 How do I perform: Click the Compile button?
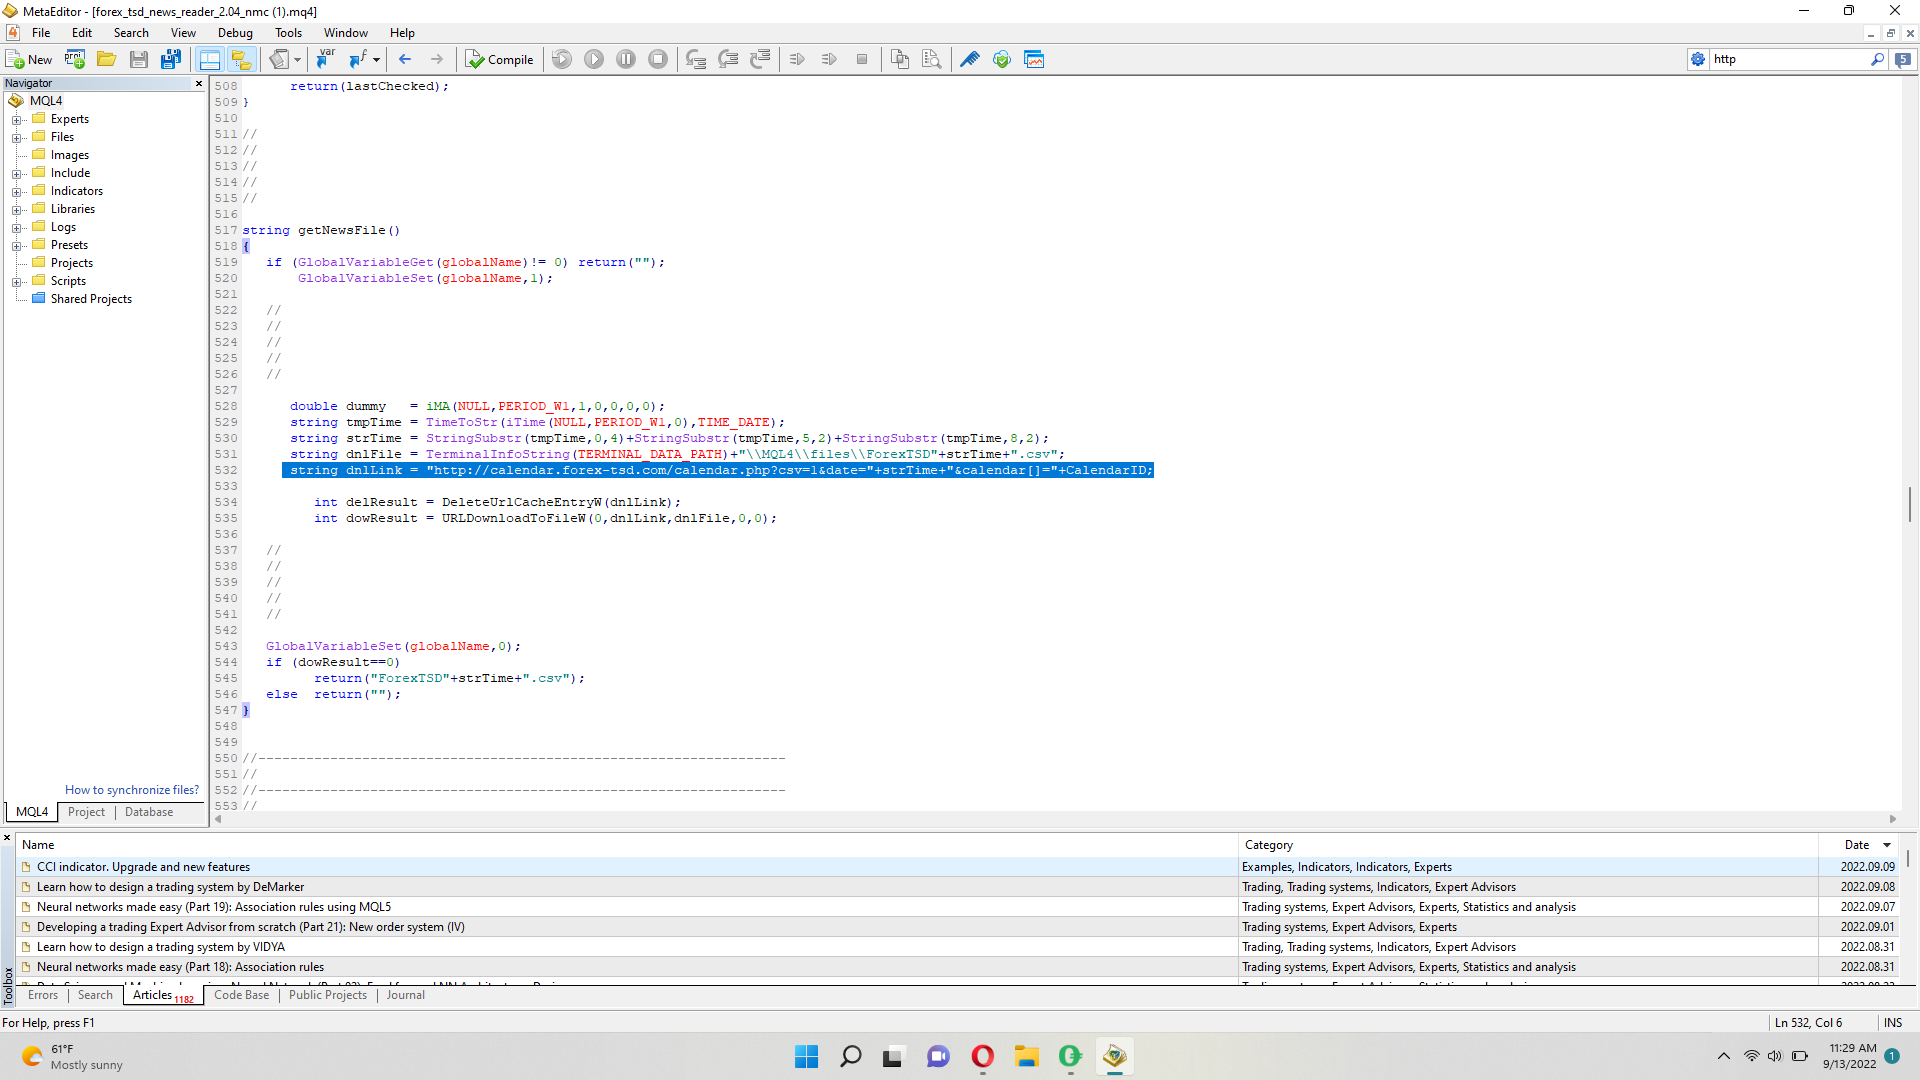[500, 60]
